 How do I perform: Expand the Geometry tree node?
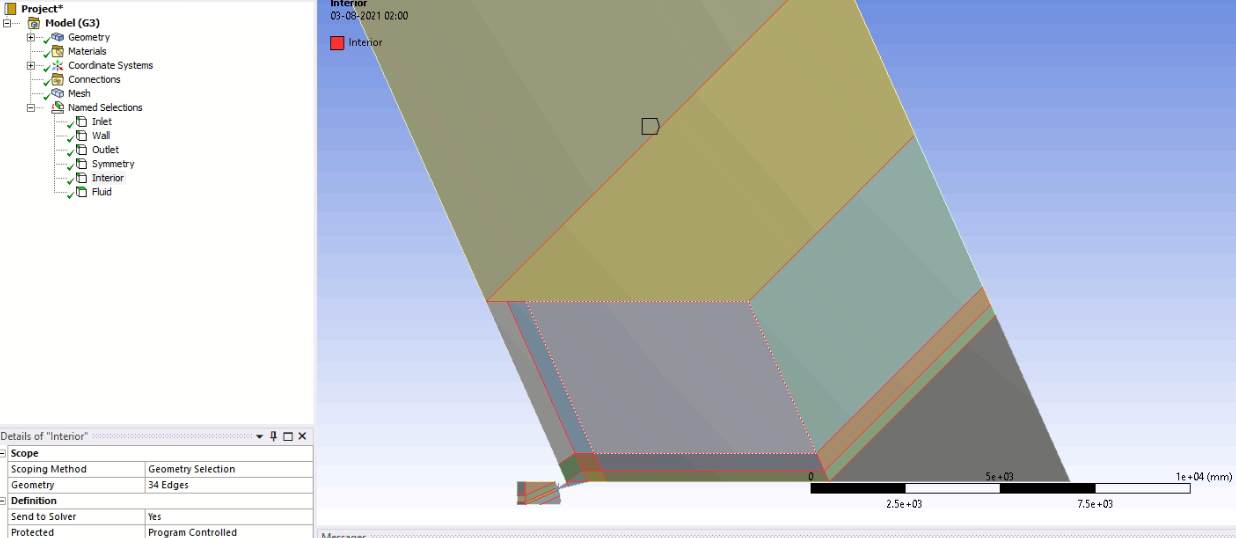(31, 37)
